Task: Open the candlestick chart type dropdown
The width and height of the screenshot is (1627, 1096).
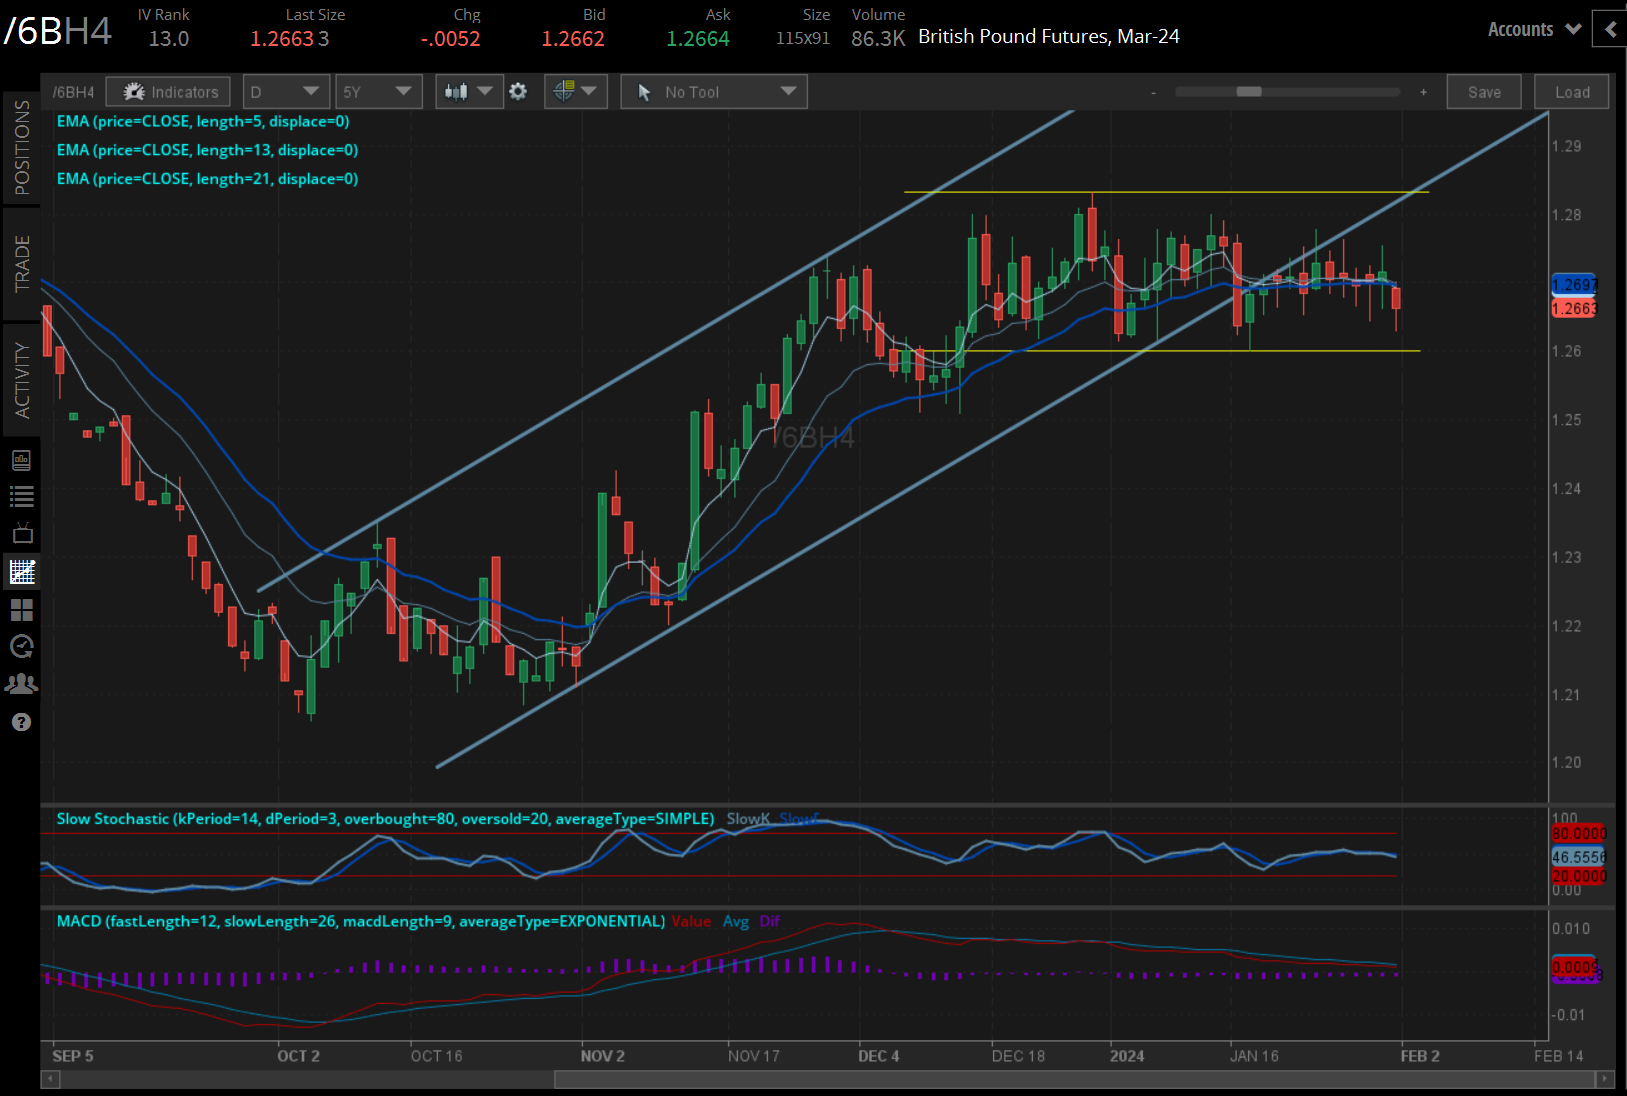Action: pos(468,92)
